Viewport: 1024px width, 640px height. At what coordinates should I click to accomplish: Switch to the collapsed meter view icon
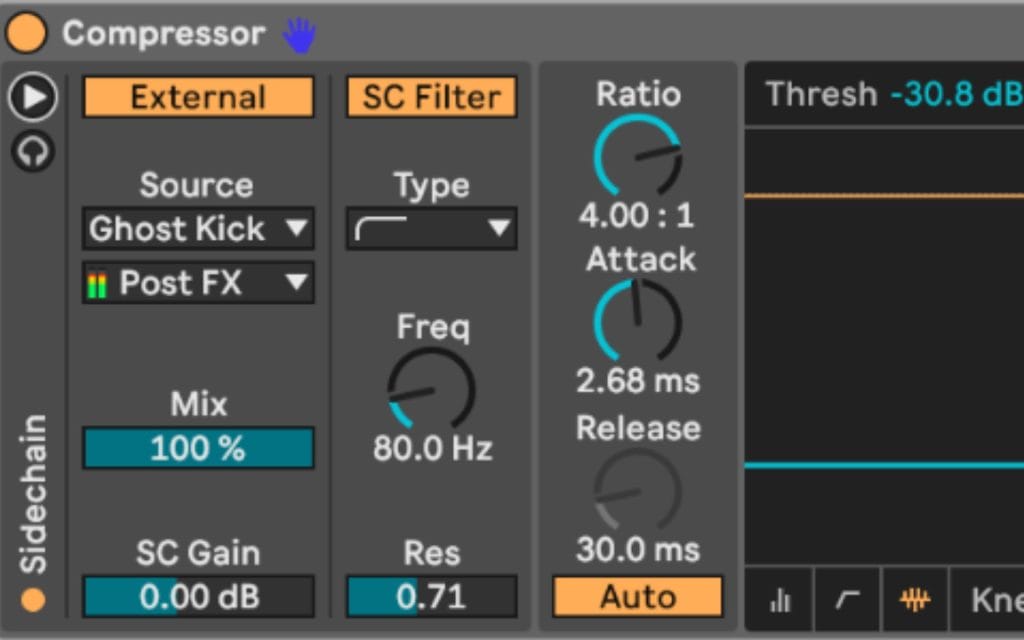780,600
